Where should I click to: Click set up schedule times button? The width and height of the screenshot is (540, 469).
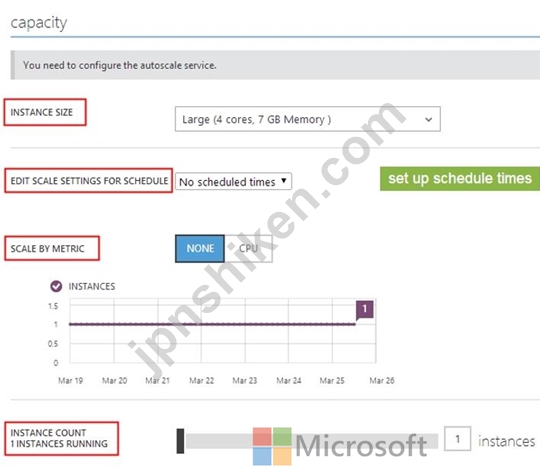point(460,178)
